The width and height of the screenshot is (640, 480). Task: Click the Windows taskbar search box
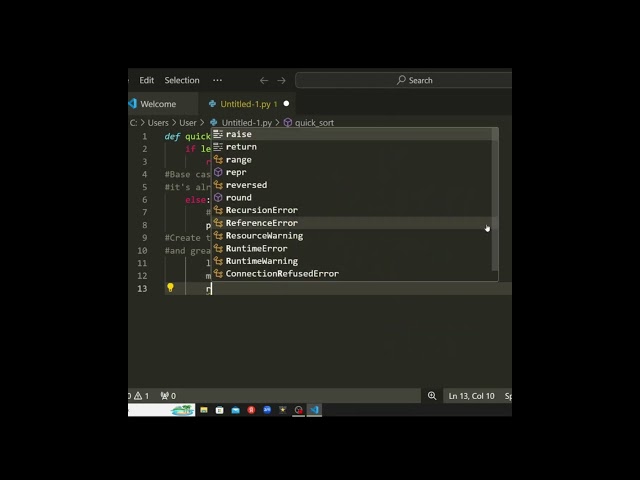(162, 410)
